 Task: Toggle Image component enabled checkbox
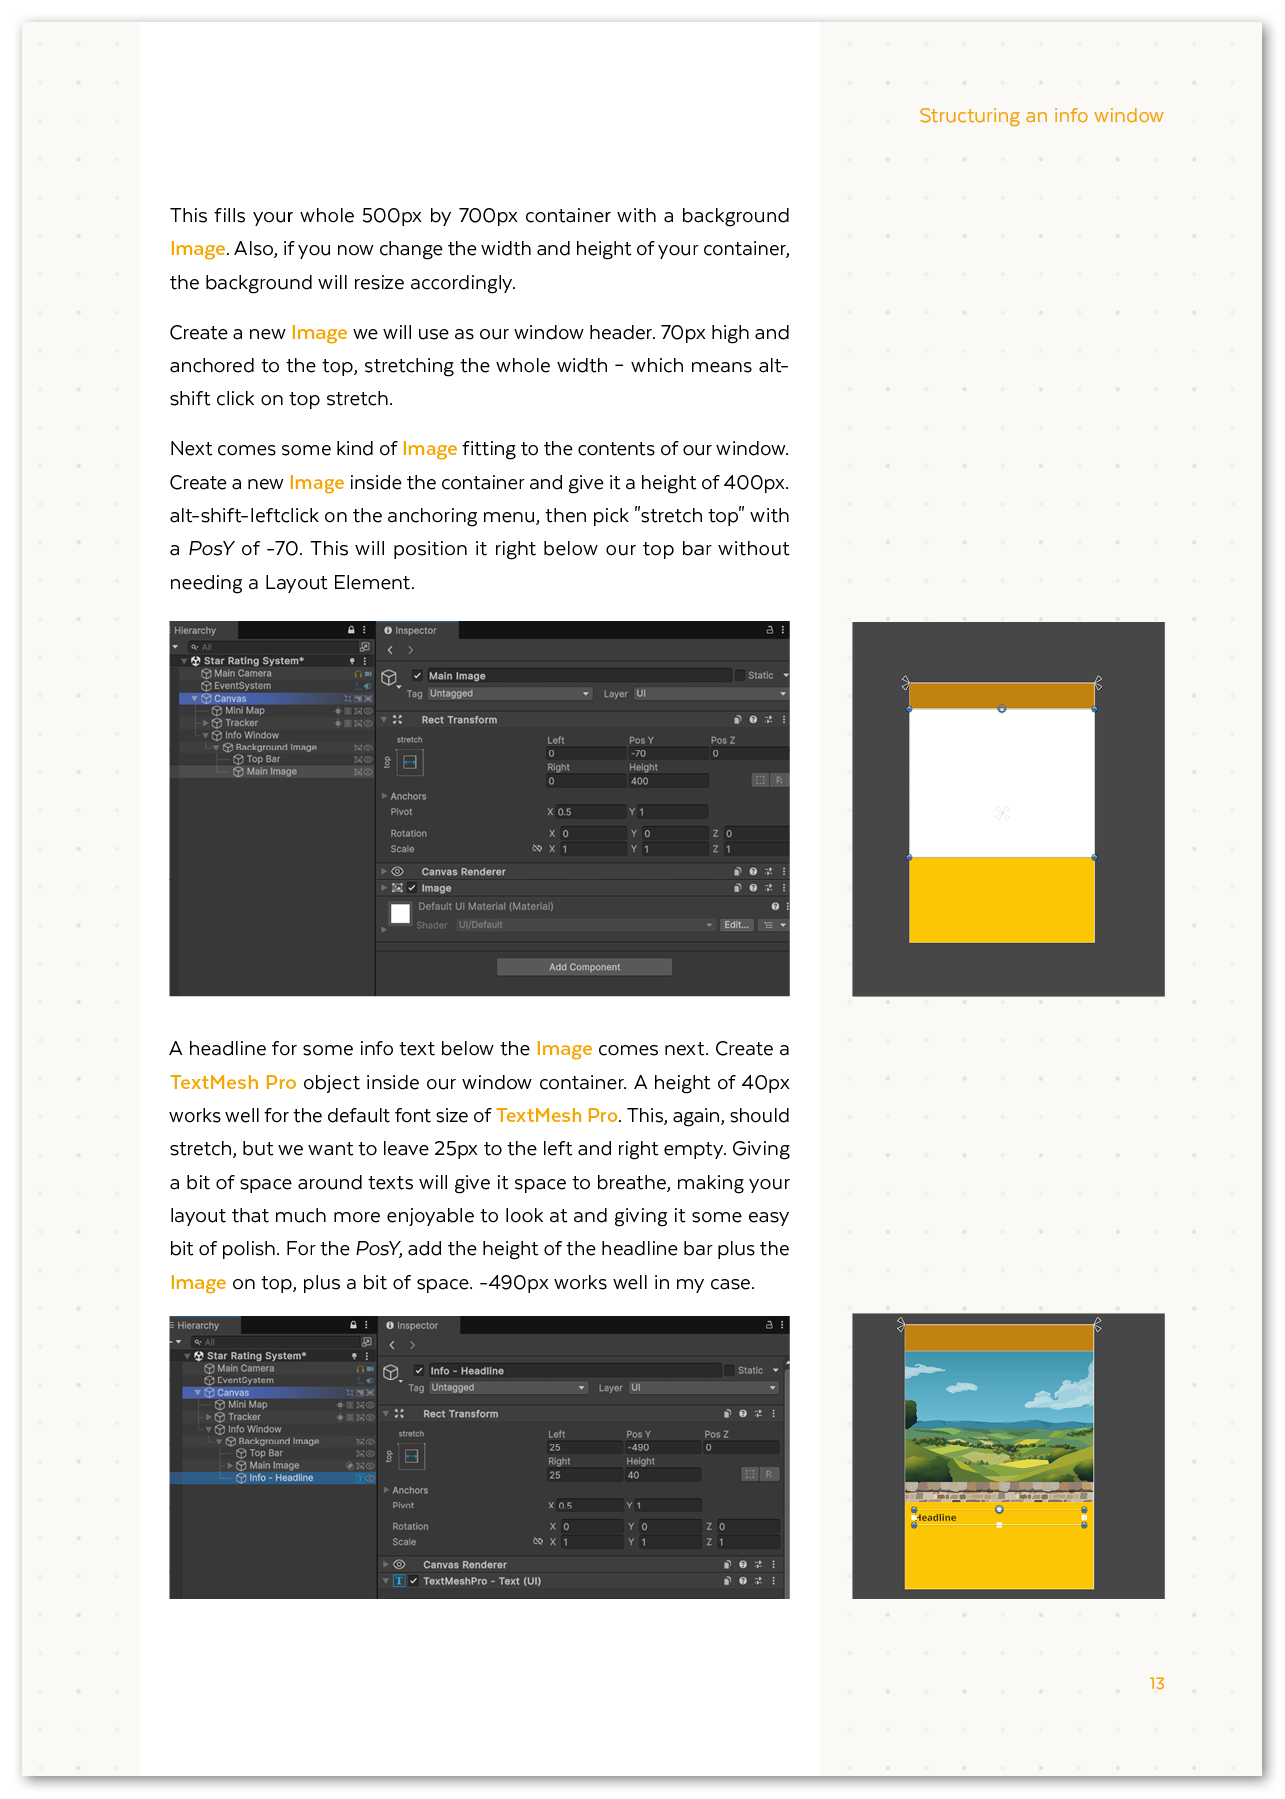pyautogui.click(x=412, y=888)
